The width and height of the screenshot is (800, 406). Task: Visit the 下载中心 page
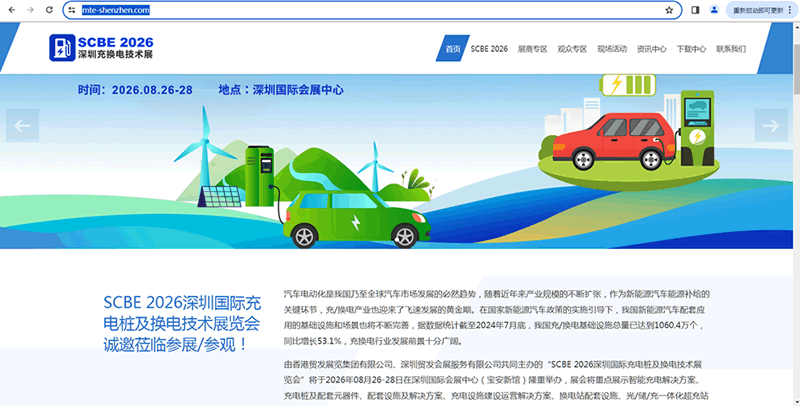(x=691, y=48)
